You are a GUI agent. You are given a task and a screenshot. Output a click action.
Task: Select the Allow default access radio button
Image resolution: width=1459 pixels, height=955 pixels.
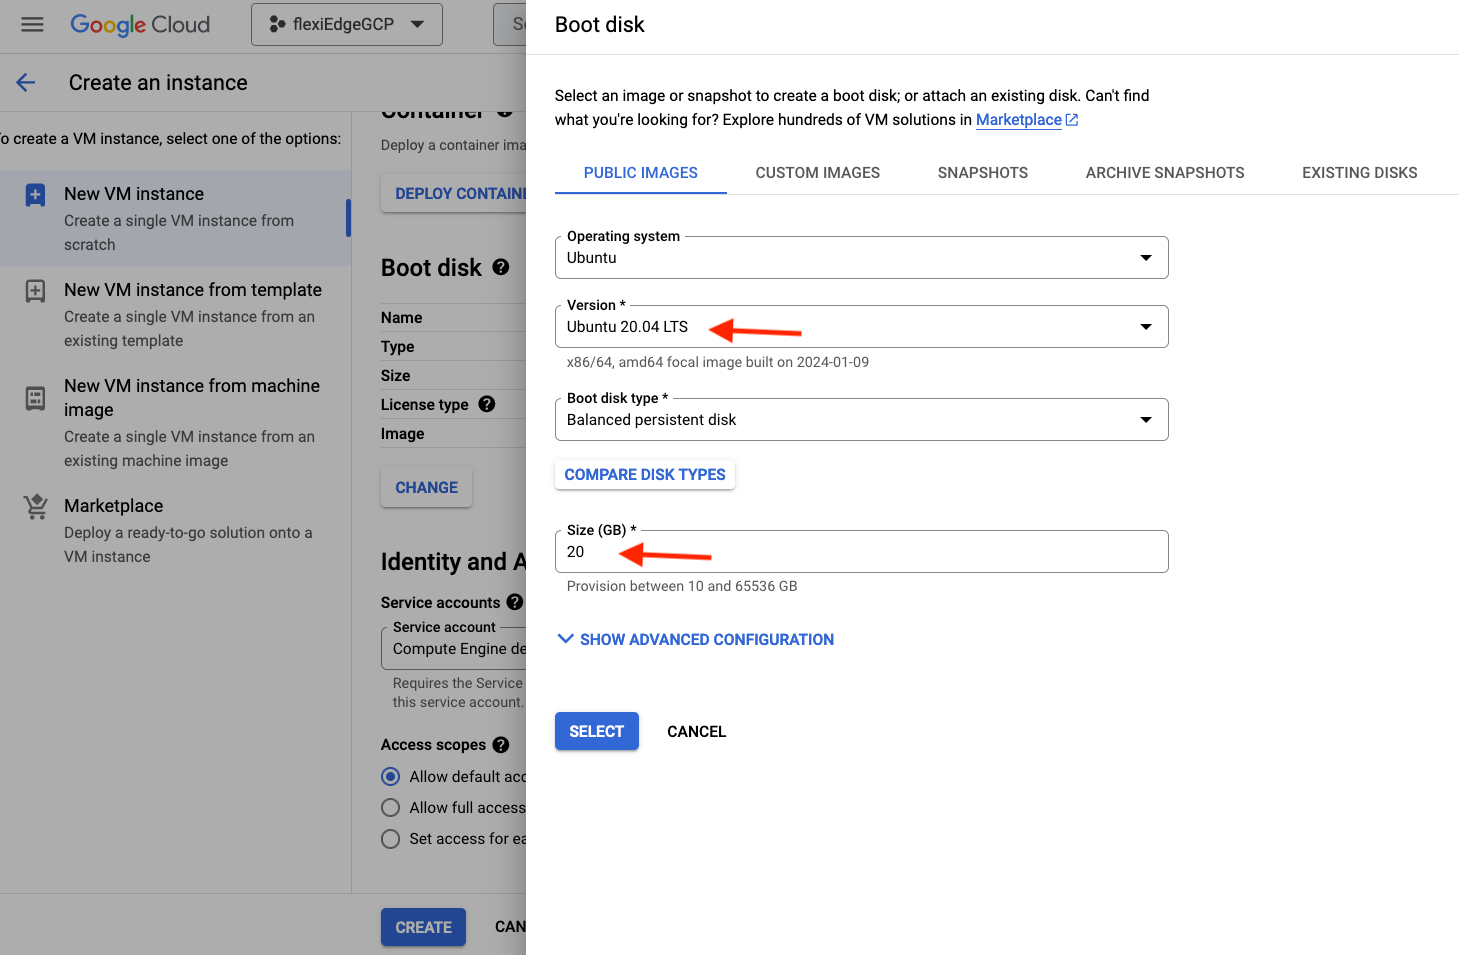click(391, 777)
